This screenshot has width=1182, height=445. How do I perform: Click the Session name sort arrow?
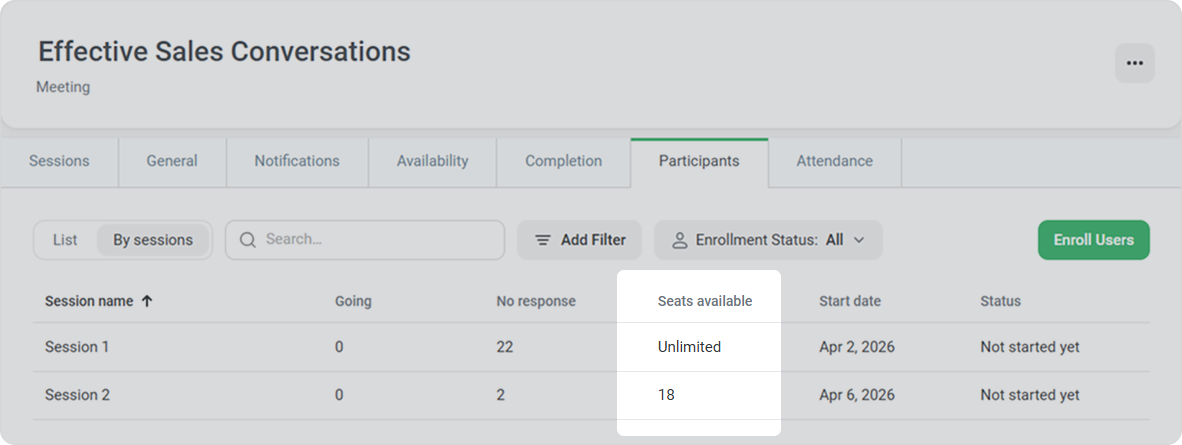point(147,301)
